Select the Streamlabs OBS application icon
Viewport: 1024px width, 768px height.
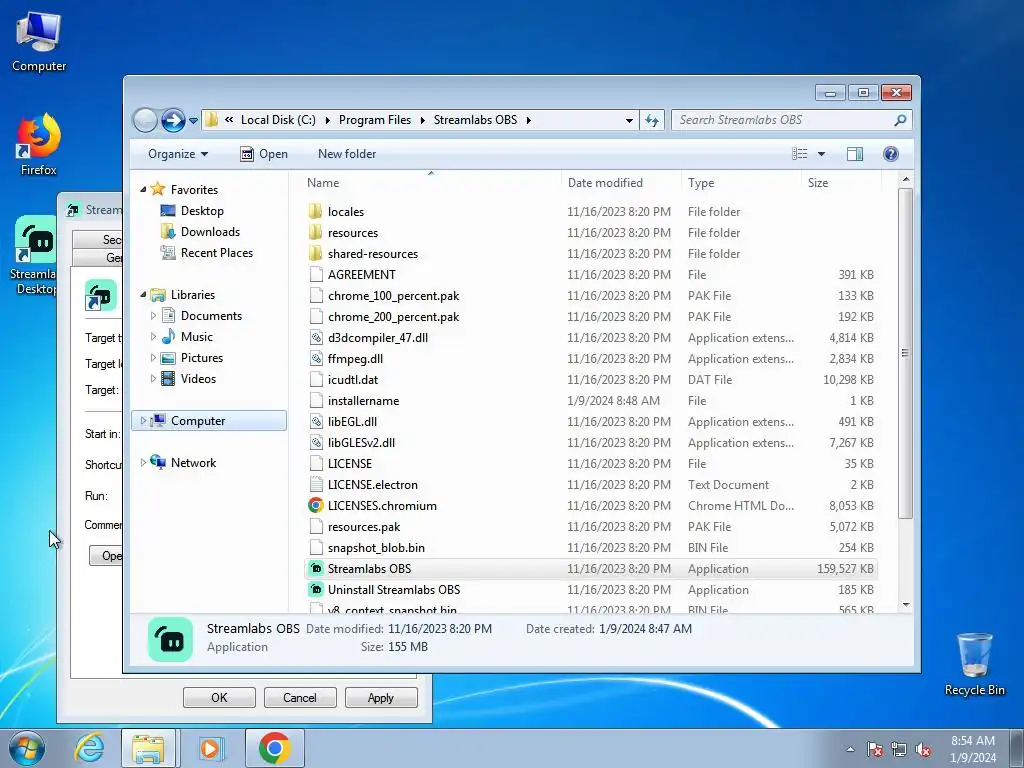316,569
